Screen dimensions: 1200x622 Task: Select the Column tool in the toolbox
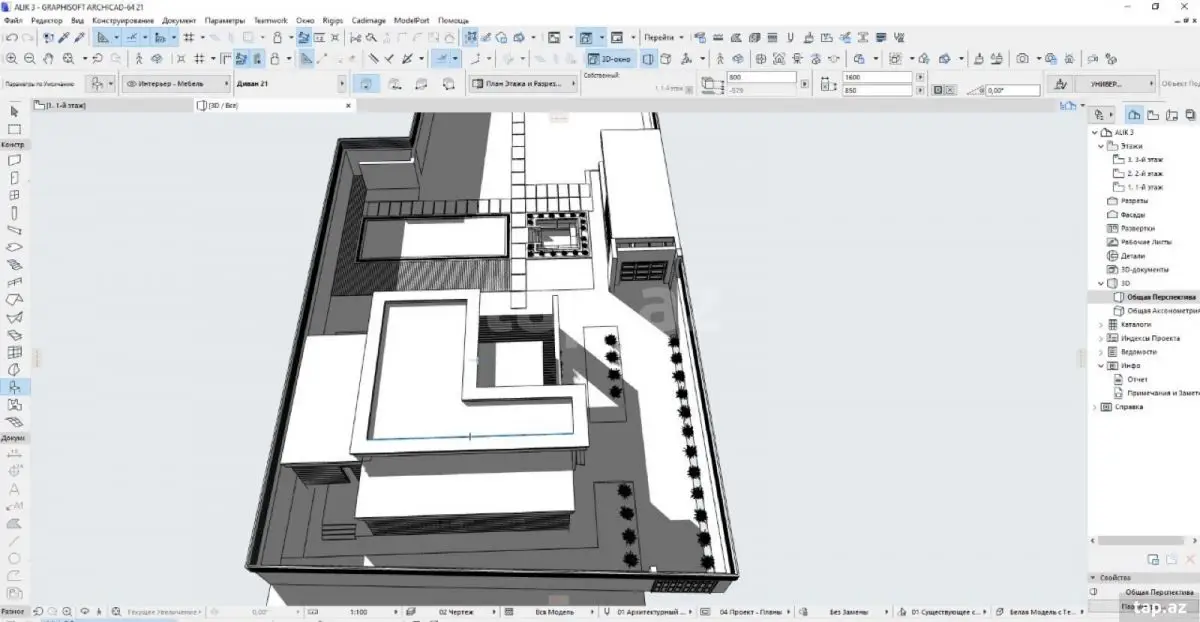(14, 213)
